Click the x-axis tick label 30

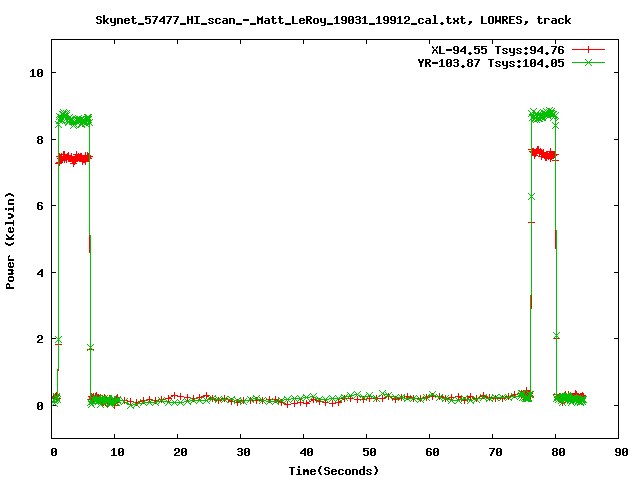(243, 452)
